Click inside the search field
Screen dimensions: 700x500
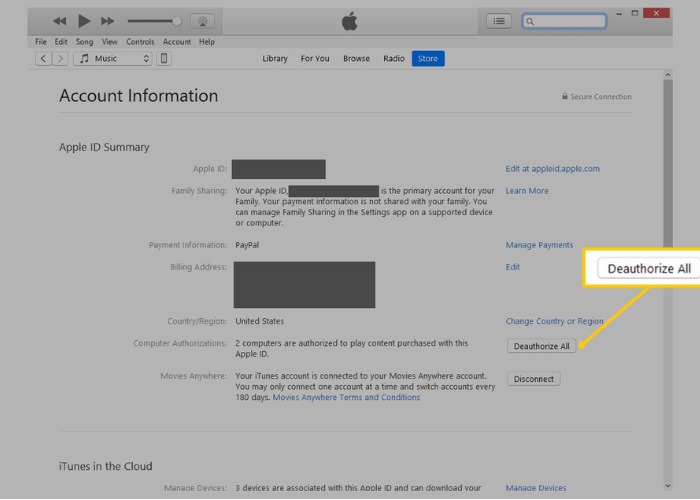coord(564,21)
